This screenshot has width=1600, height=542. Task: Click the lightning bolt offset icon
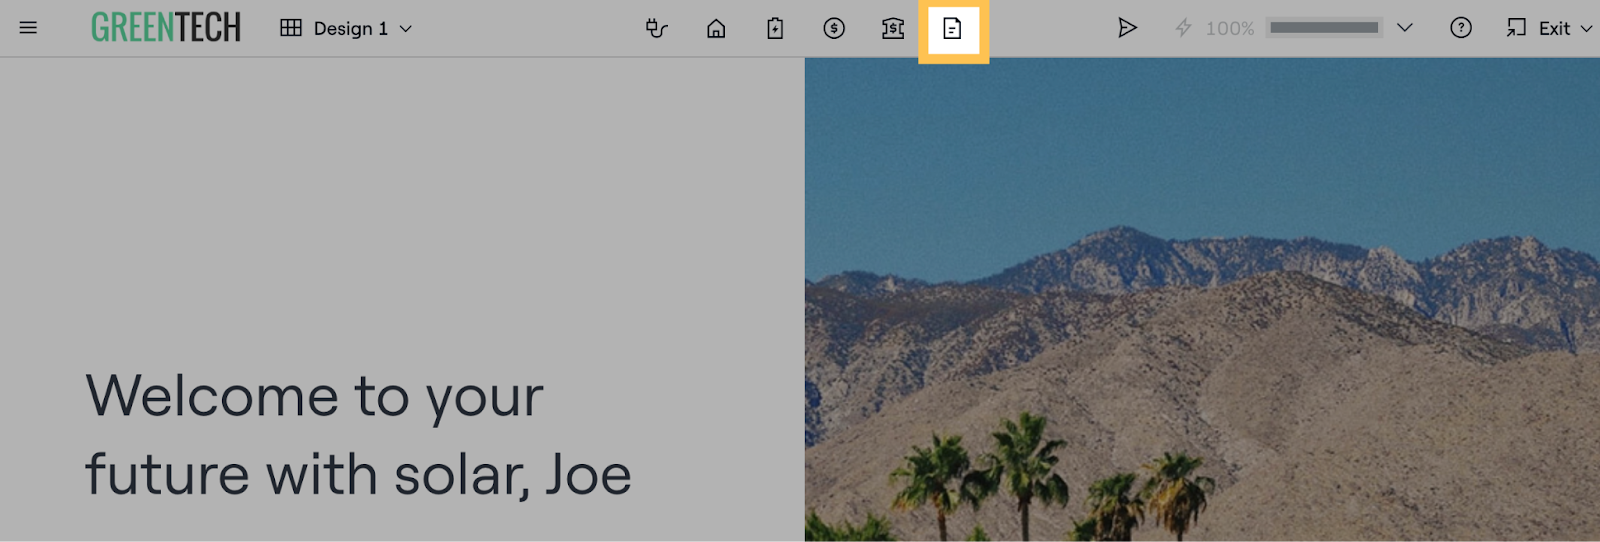(x=1183, y=28)
